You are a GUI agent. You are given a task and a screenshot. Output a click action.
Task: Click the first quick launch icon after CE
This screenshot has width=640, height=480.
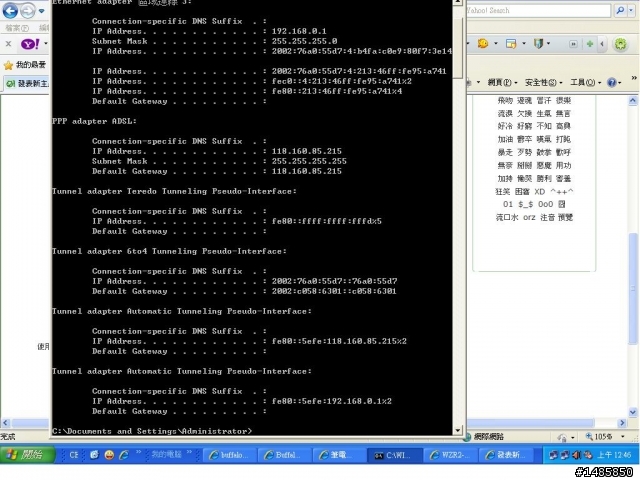click(94, 455)
